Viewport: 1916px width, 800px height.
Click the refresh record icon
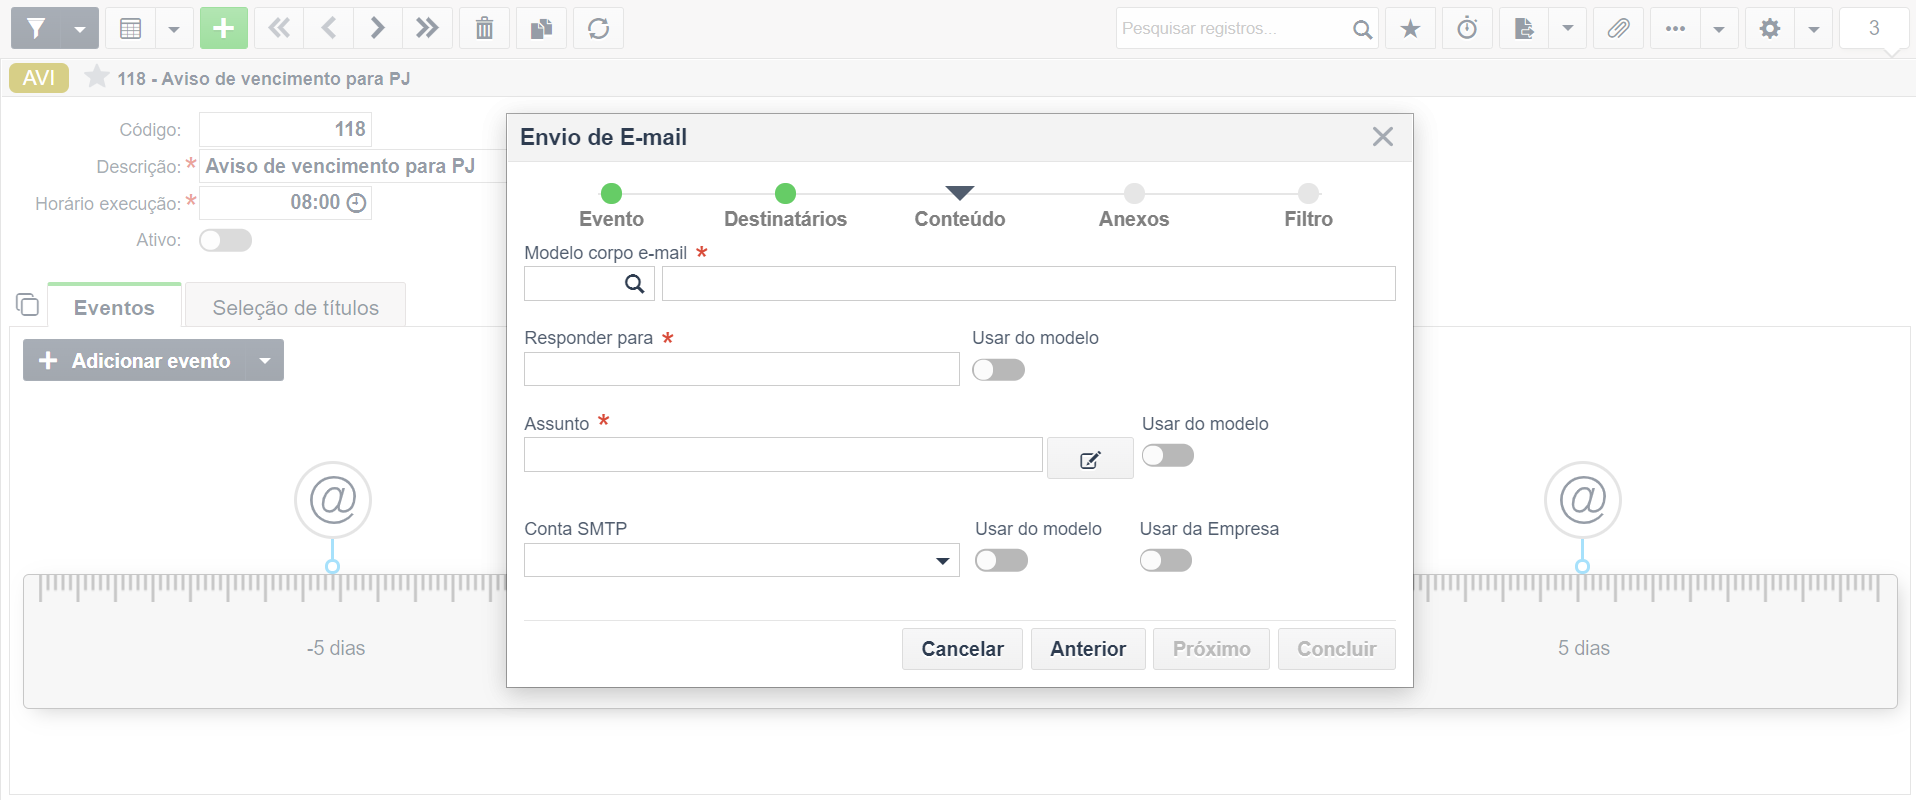coord(598,28)
